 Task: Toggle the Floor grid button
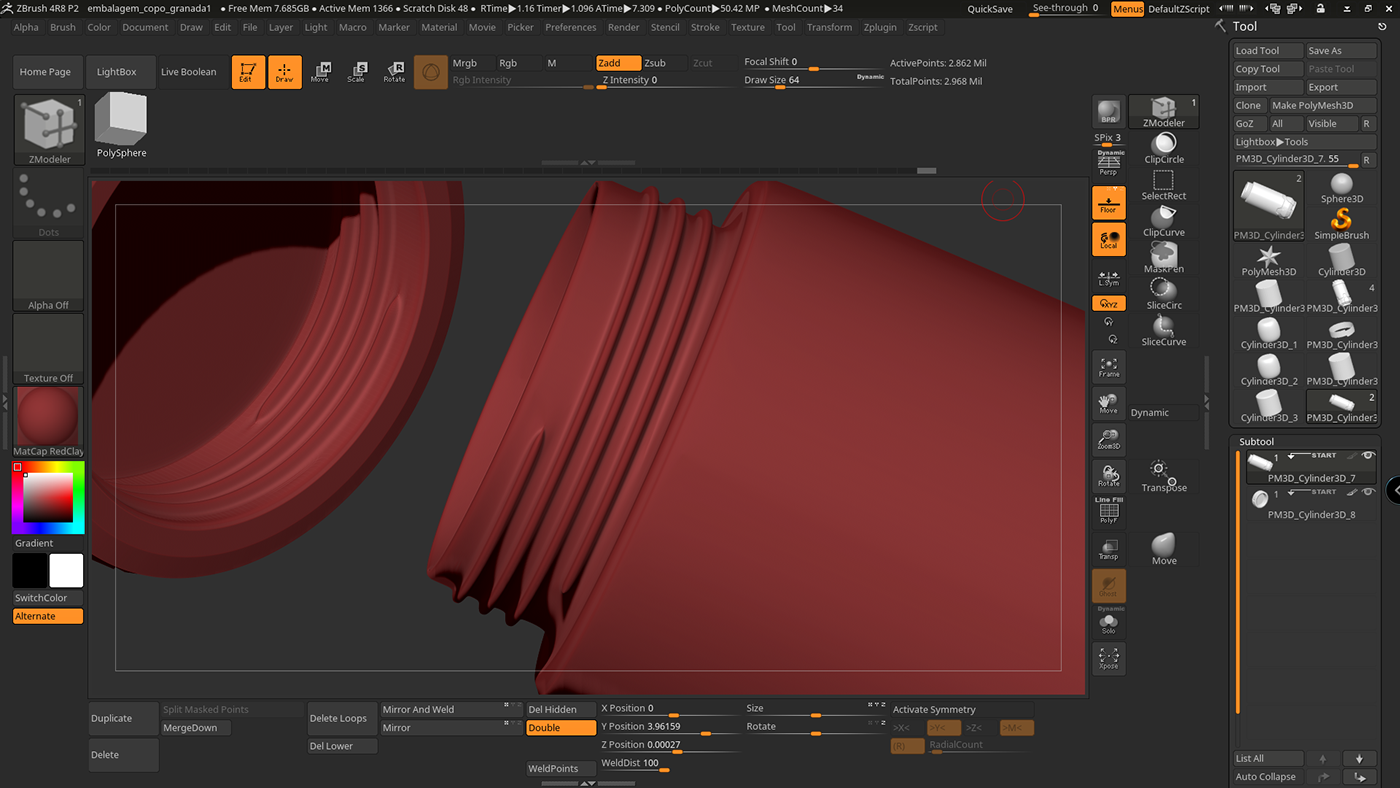1108,203
